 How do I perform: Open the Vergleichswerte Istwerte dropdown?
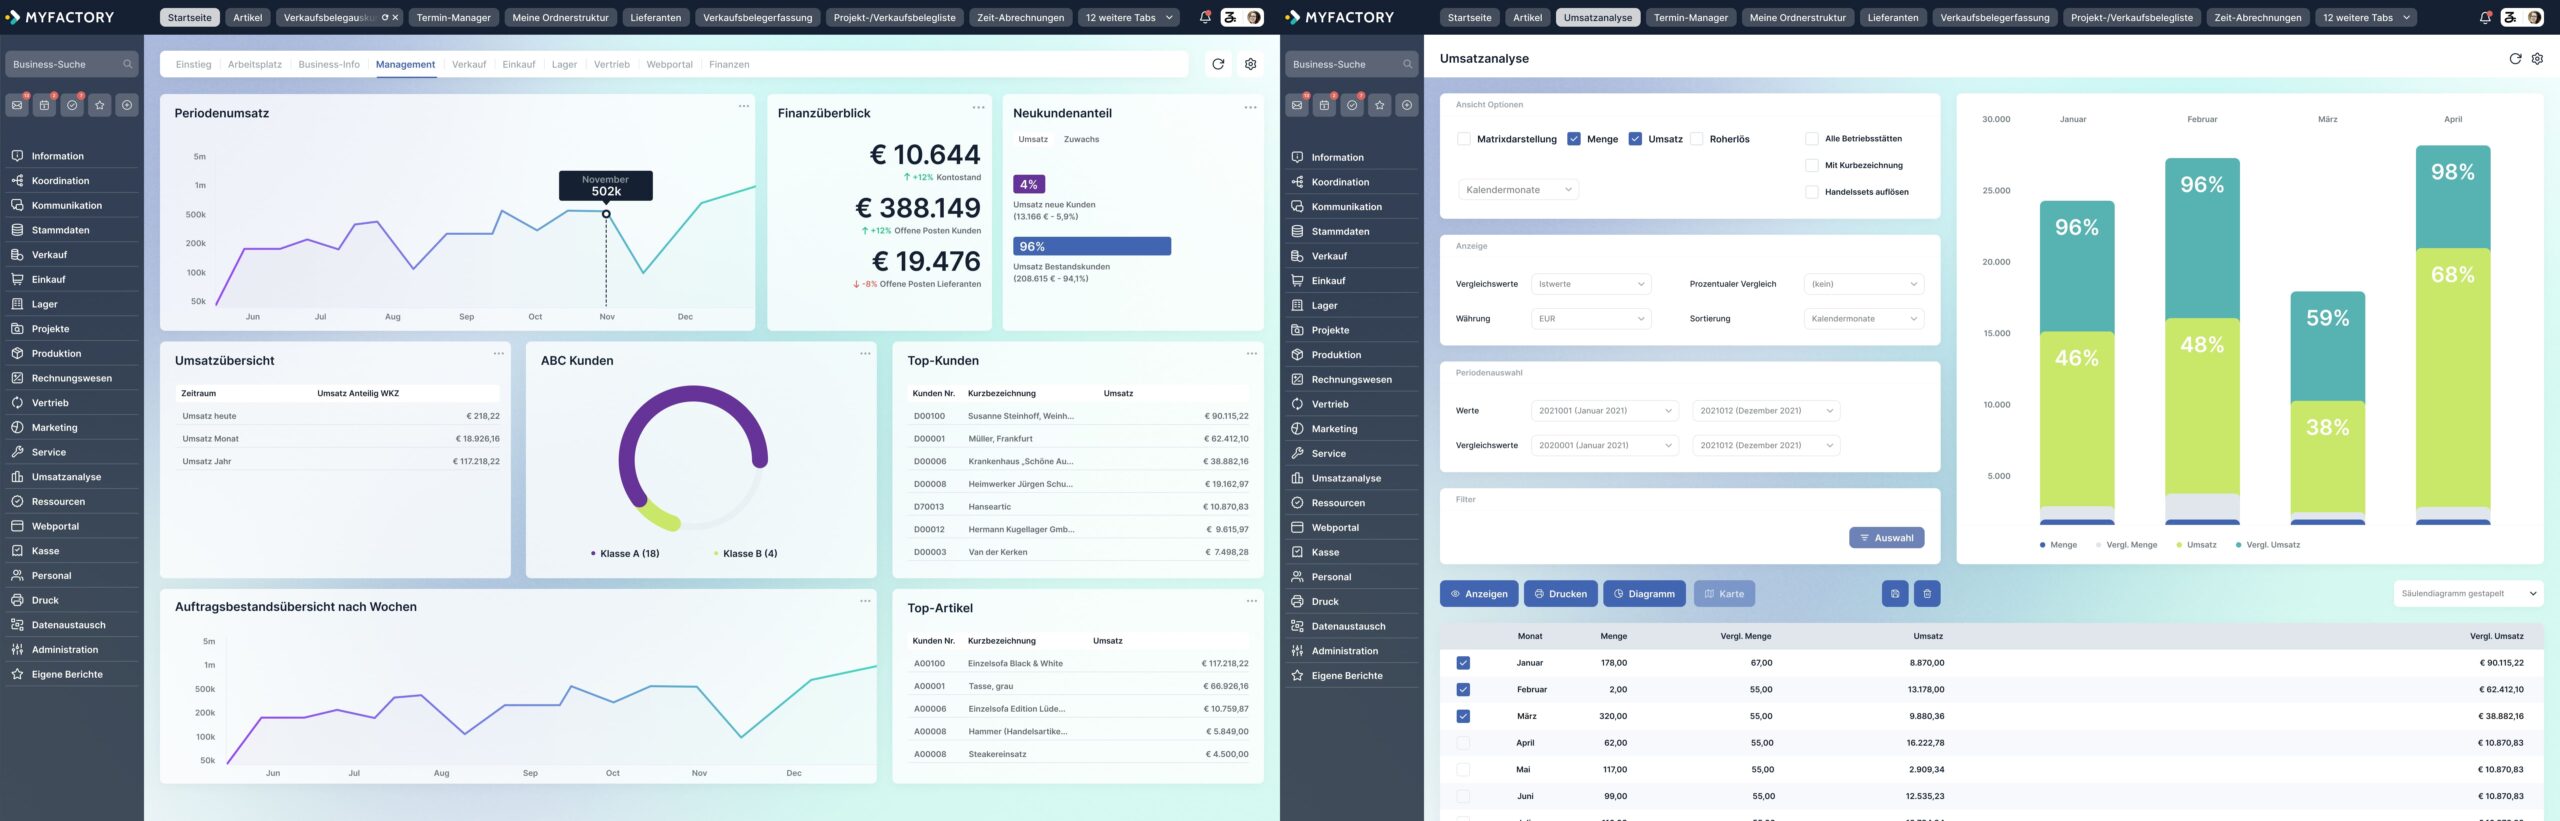pos(1591,284)
